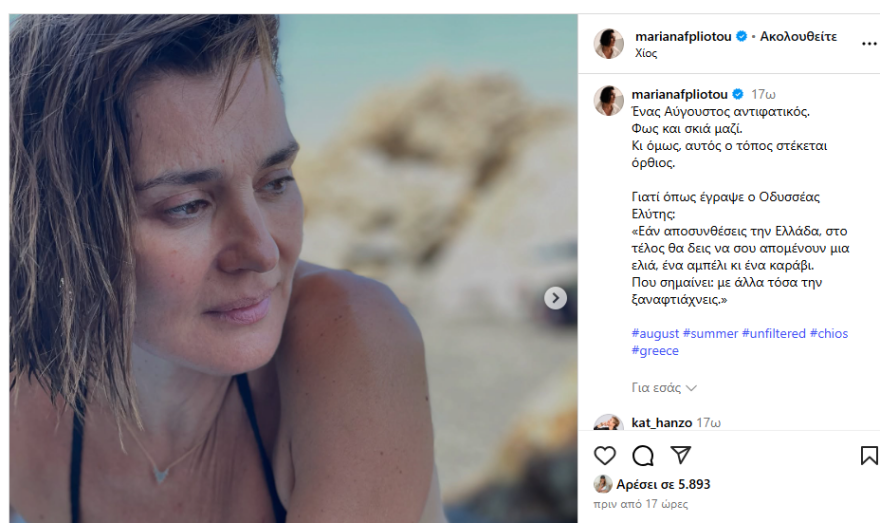Click the post timestamp πριν από 17 ώρες
The width and height of the screenshot is (880, 523).
pyautogui.click(x=640, y=505)
